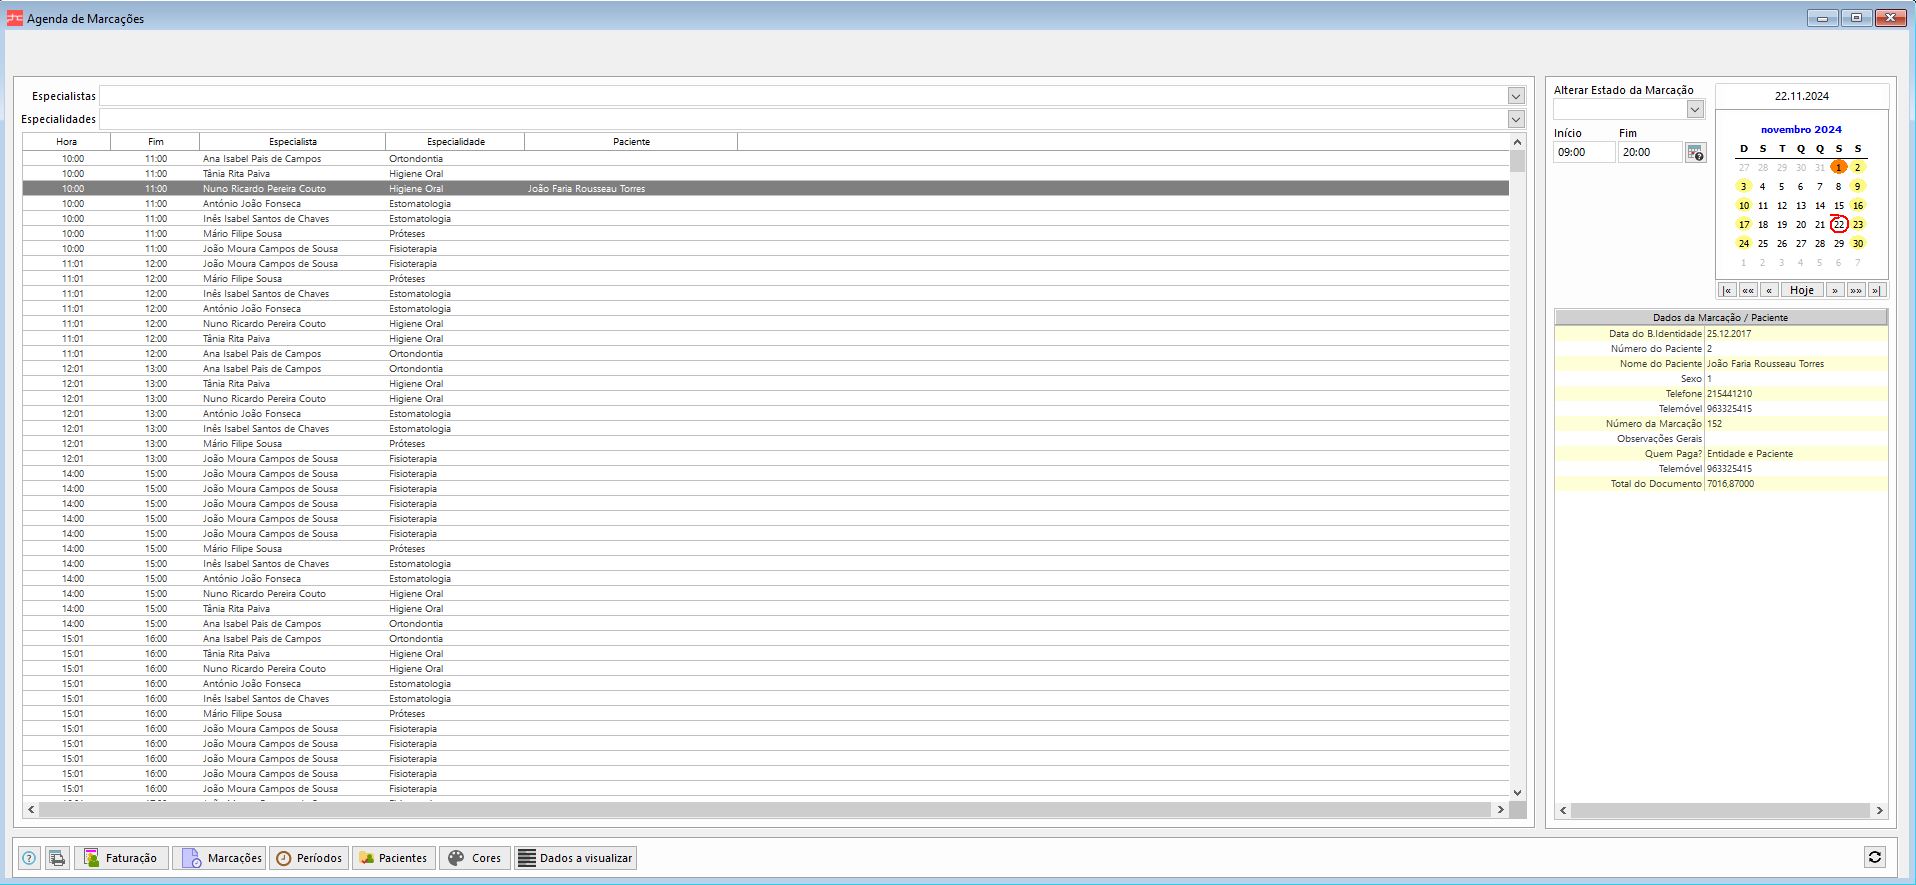The image size is (1916, 885).
Task: Open the Cores color palette settings
Action: 474,858
